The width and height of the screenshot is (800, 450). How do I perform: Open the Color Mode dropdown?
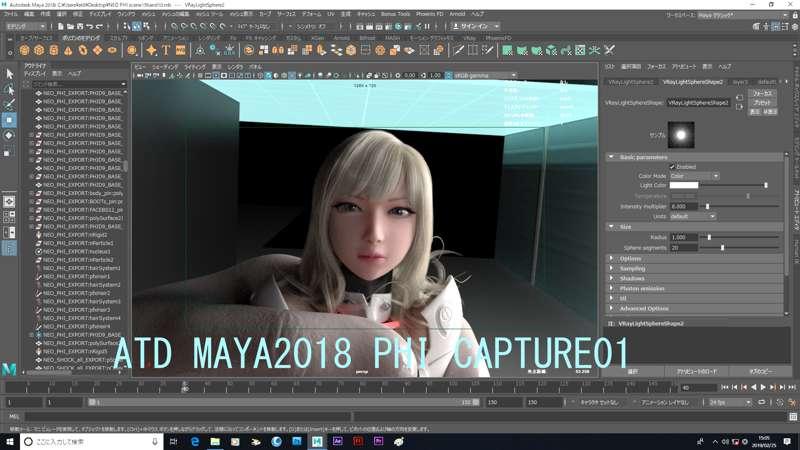pyautogui.click(x=694, y=176)
